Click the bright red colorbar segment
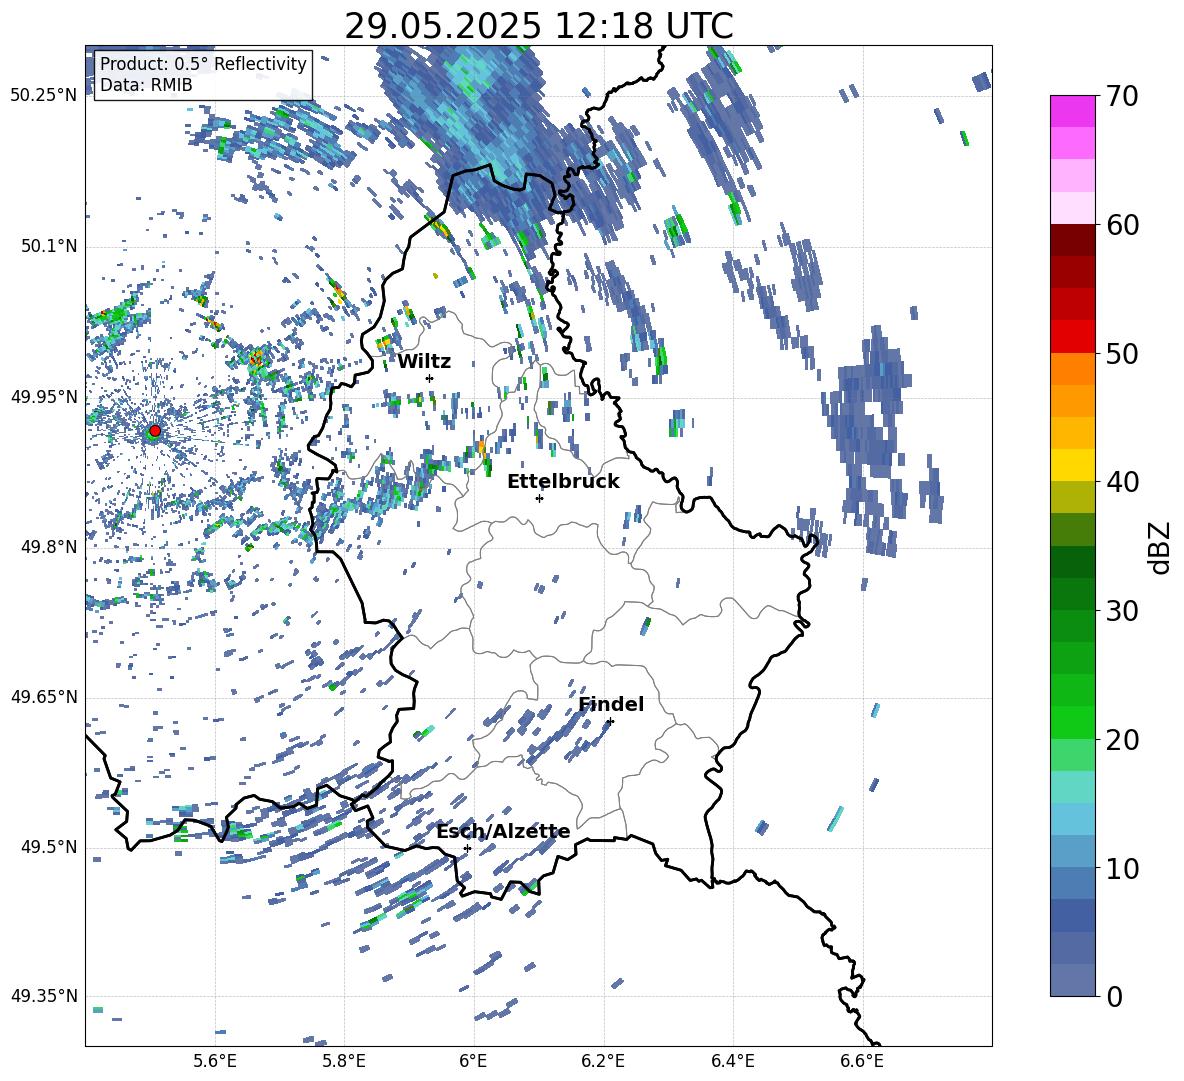Image resolution: width=1184 pixels, height=1081 pixels. coord(1072,336)
